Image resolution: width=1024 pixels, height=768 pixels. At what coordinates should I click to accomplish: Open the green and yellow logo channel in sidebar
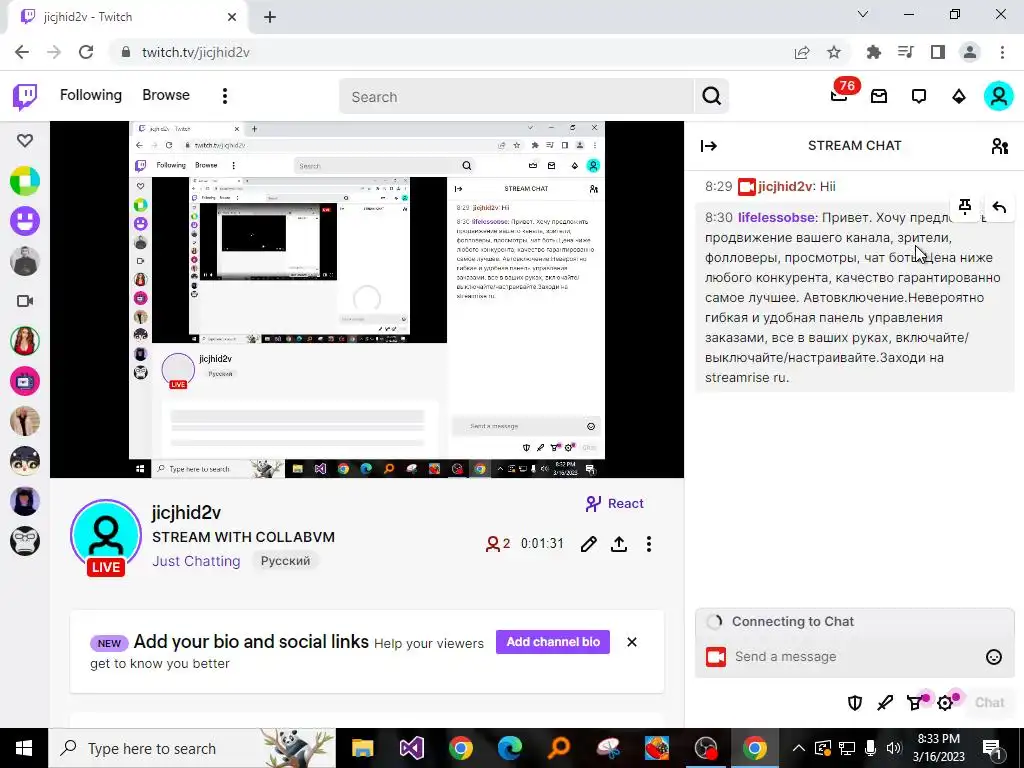click(x=25, y=181)
